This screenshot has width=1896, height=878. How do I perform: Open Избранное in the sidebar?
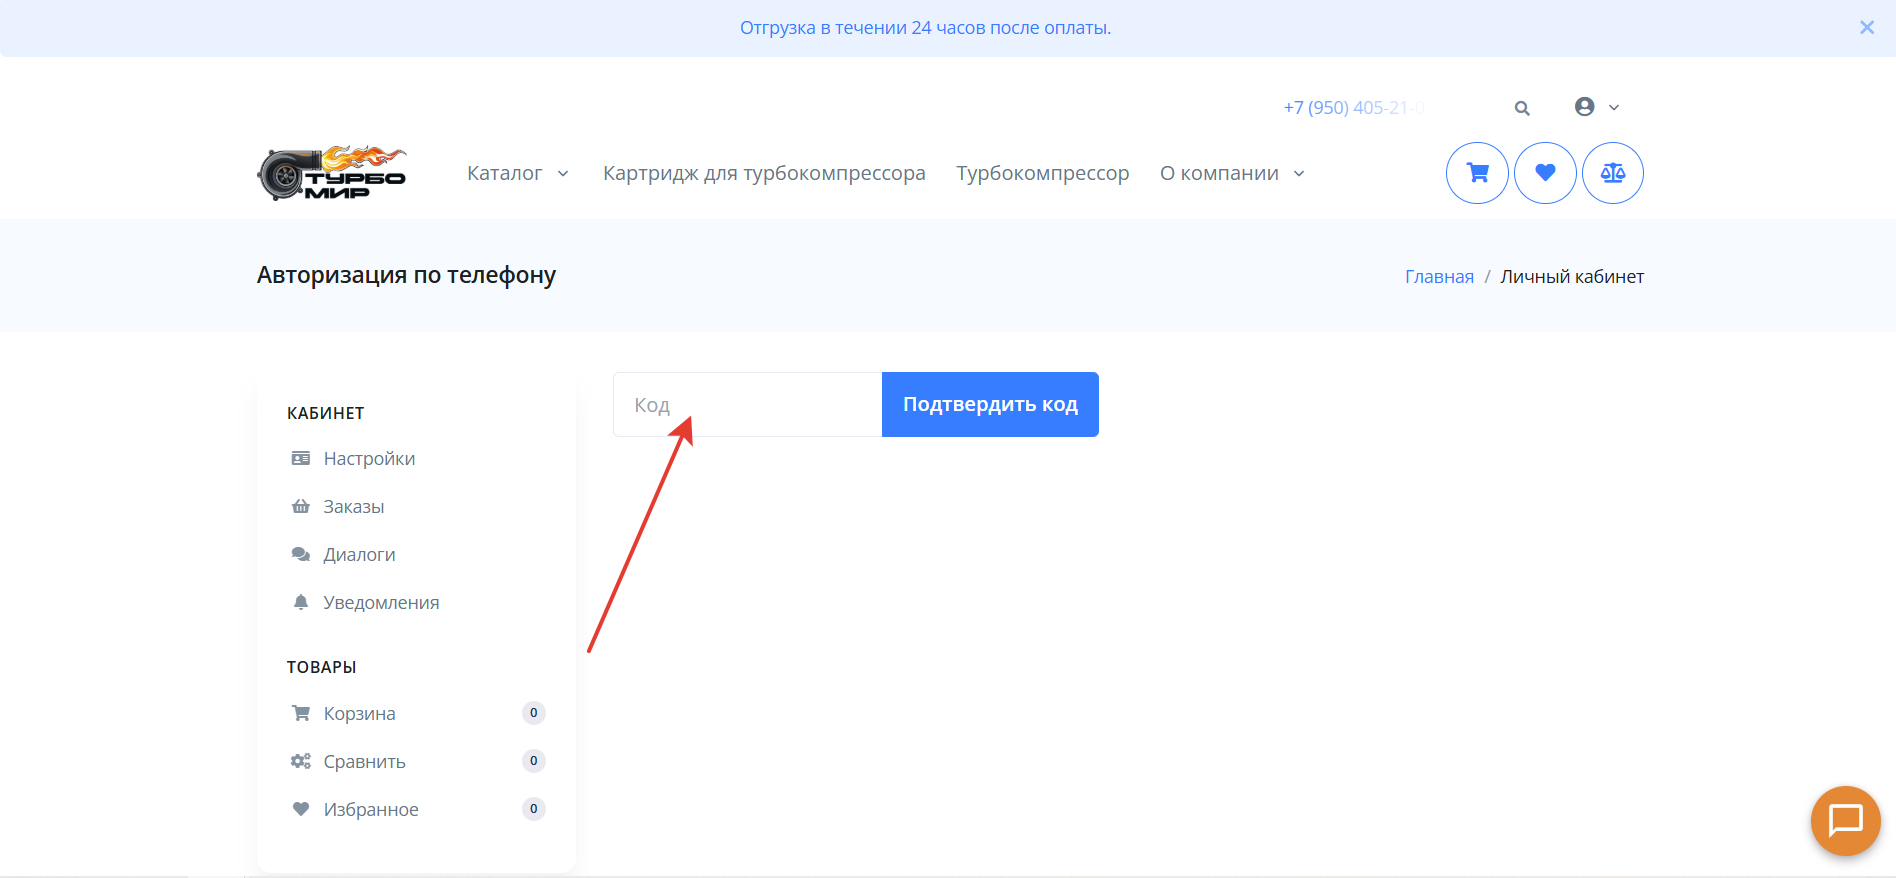(371, 810)
